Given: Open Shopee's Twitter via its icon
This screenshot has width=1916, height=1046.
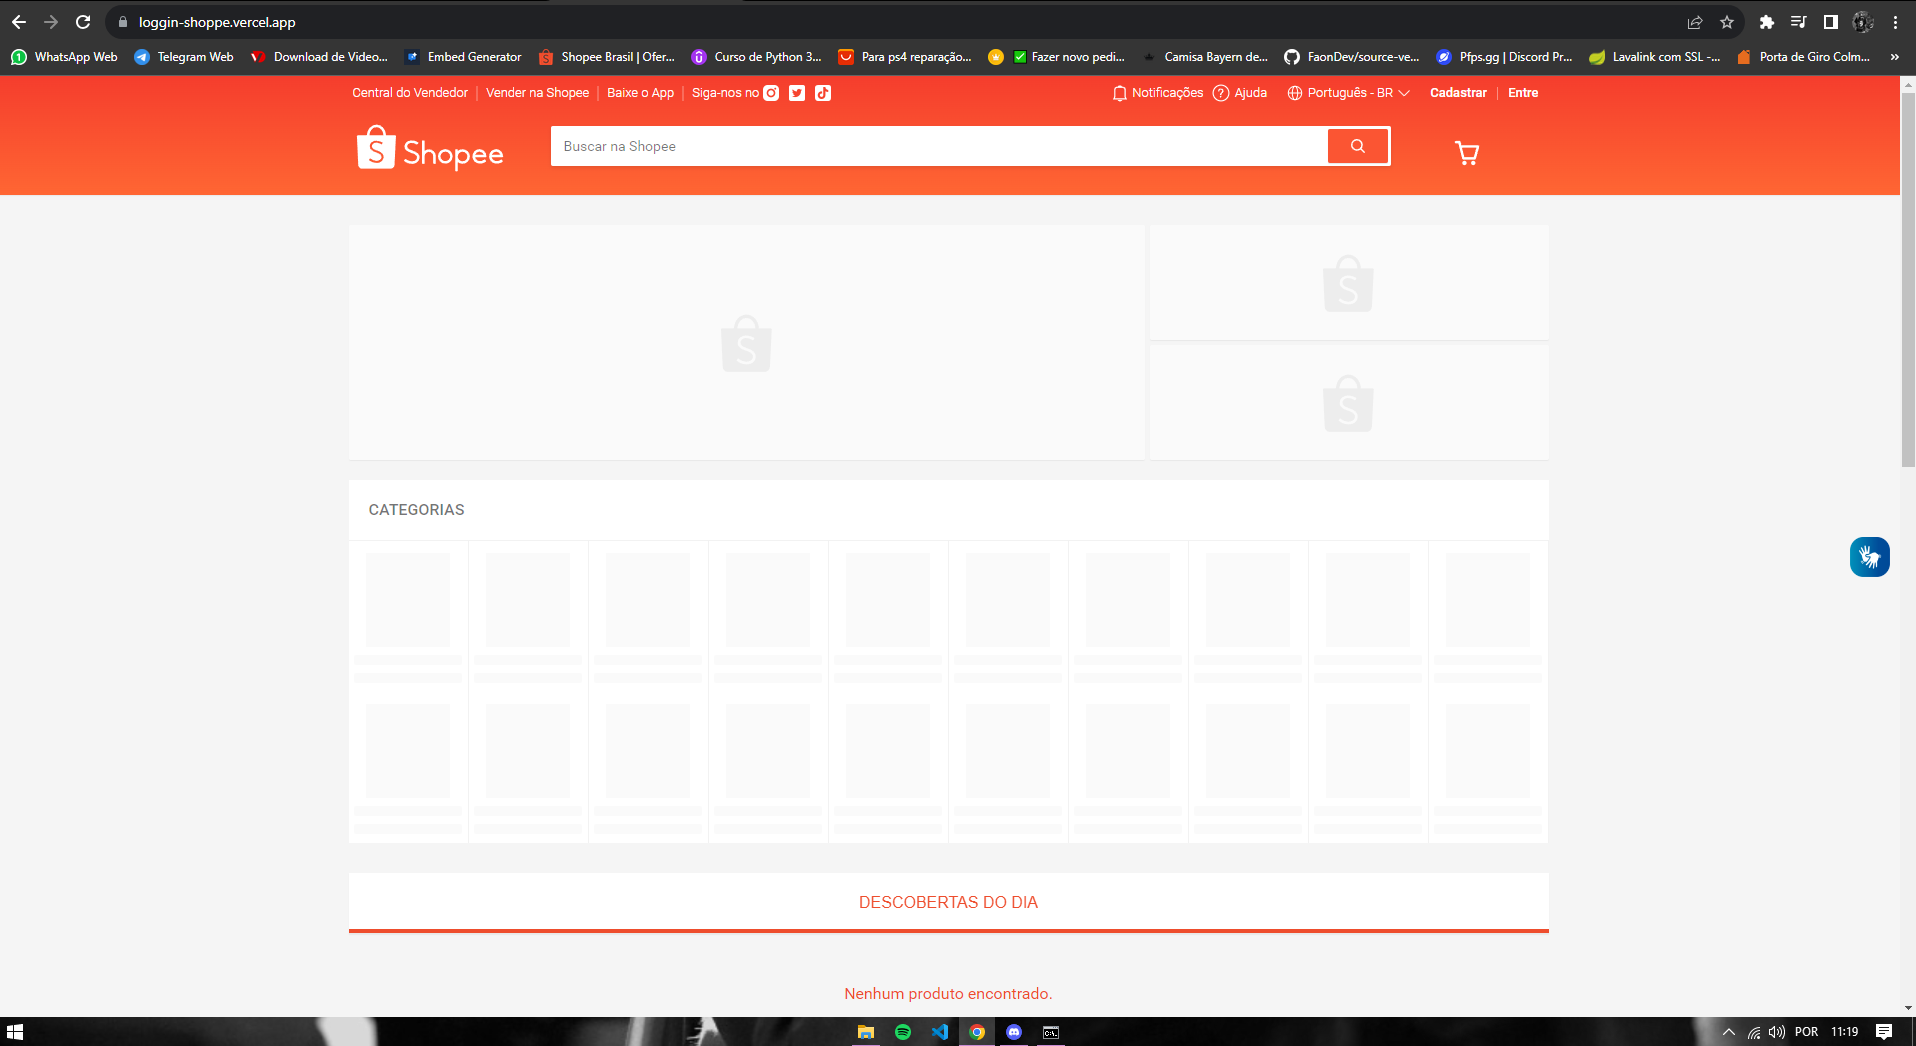Looking at the screenshot, I should [796, 92].
